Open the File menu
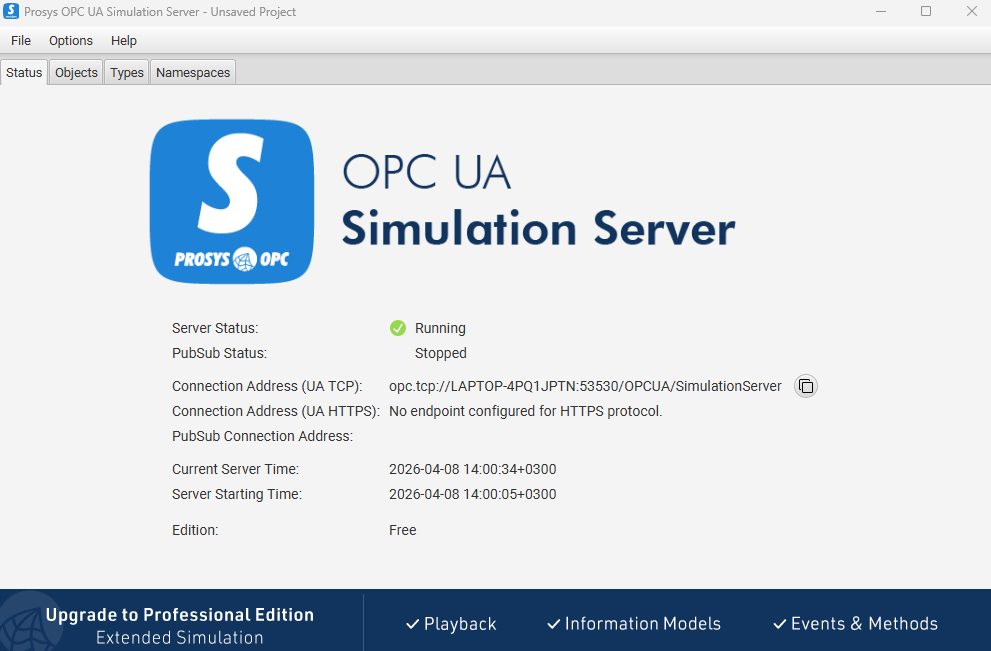 coord(21,40)
